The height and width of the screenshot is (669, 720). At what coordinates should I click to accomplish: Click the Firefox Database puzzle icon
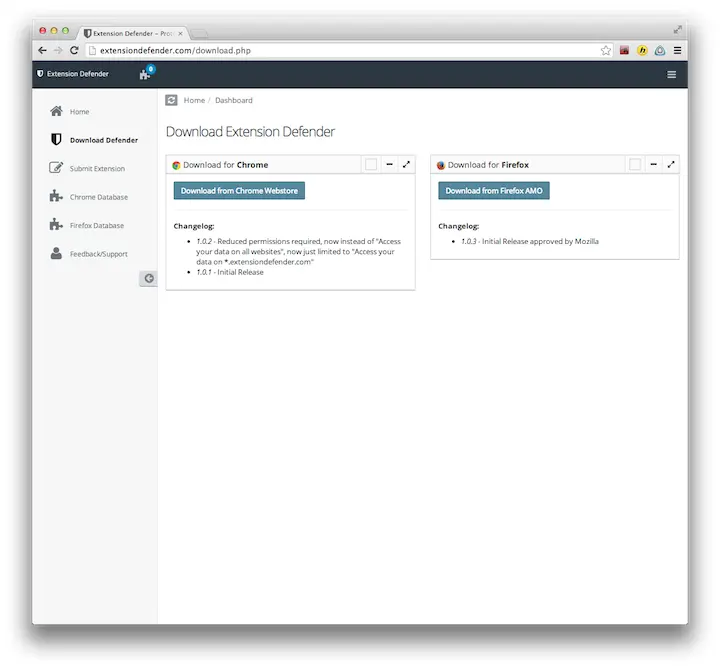click(56, 225)
